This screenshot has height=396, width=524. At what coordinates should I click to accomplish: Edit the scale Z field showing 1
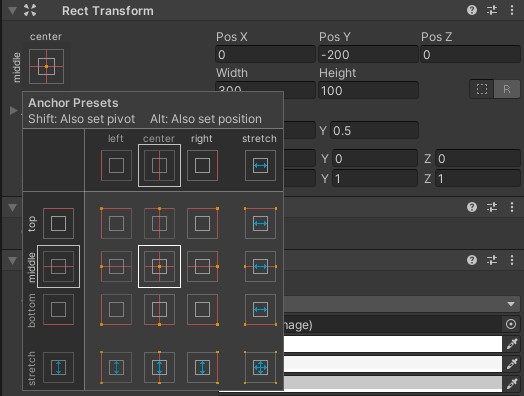click(478, 178)
